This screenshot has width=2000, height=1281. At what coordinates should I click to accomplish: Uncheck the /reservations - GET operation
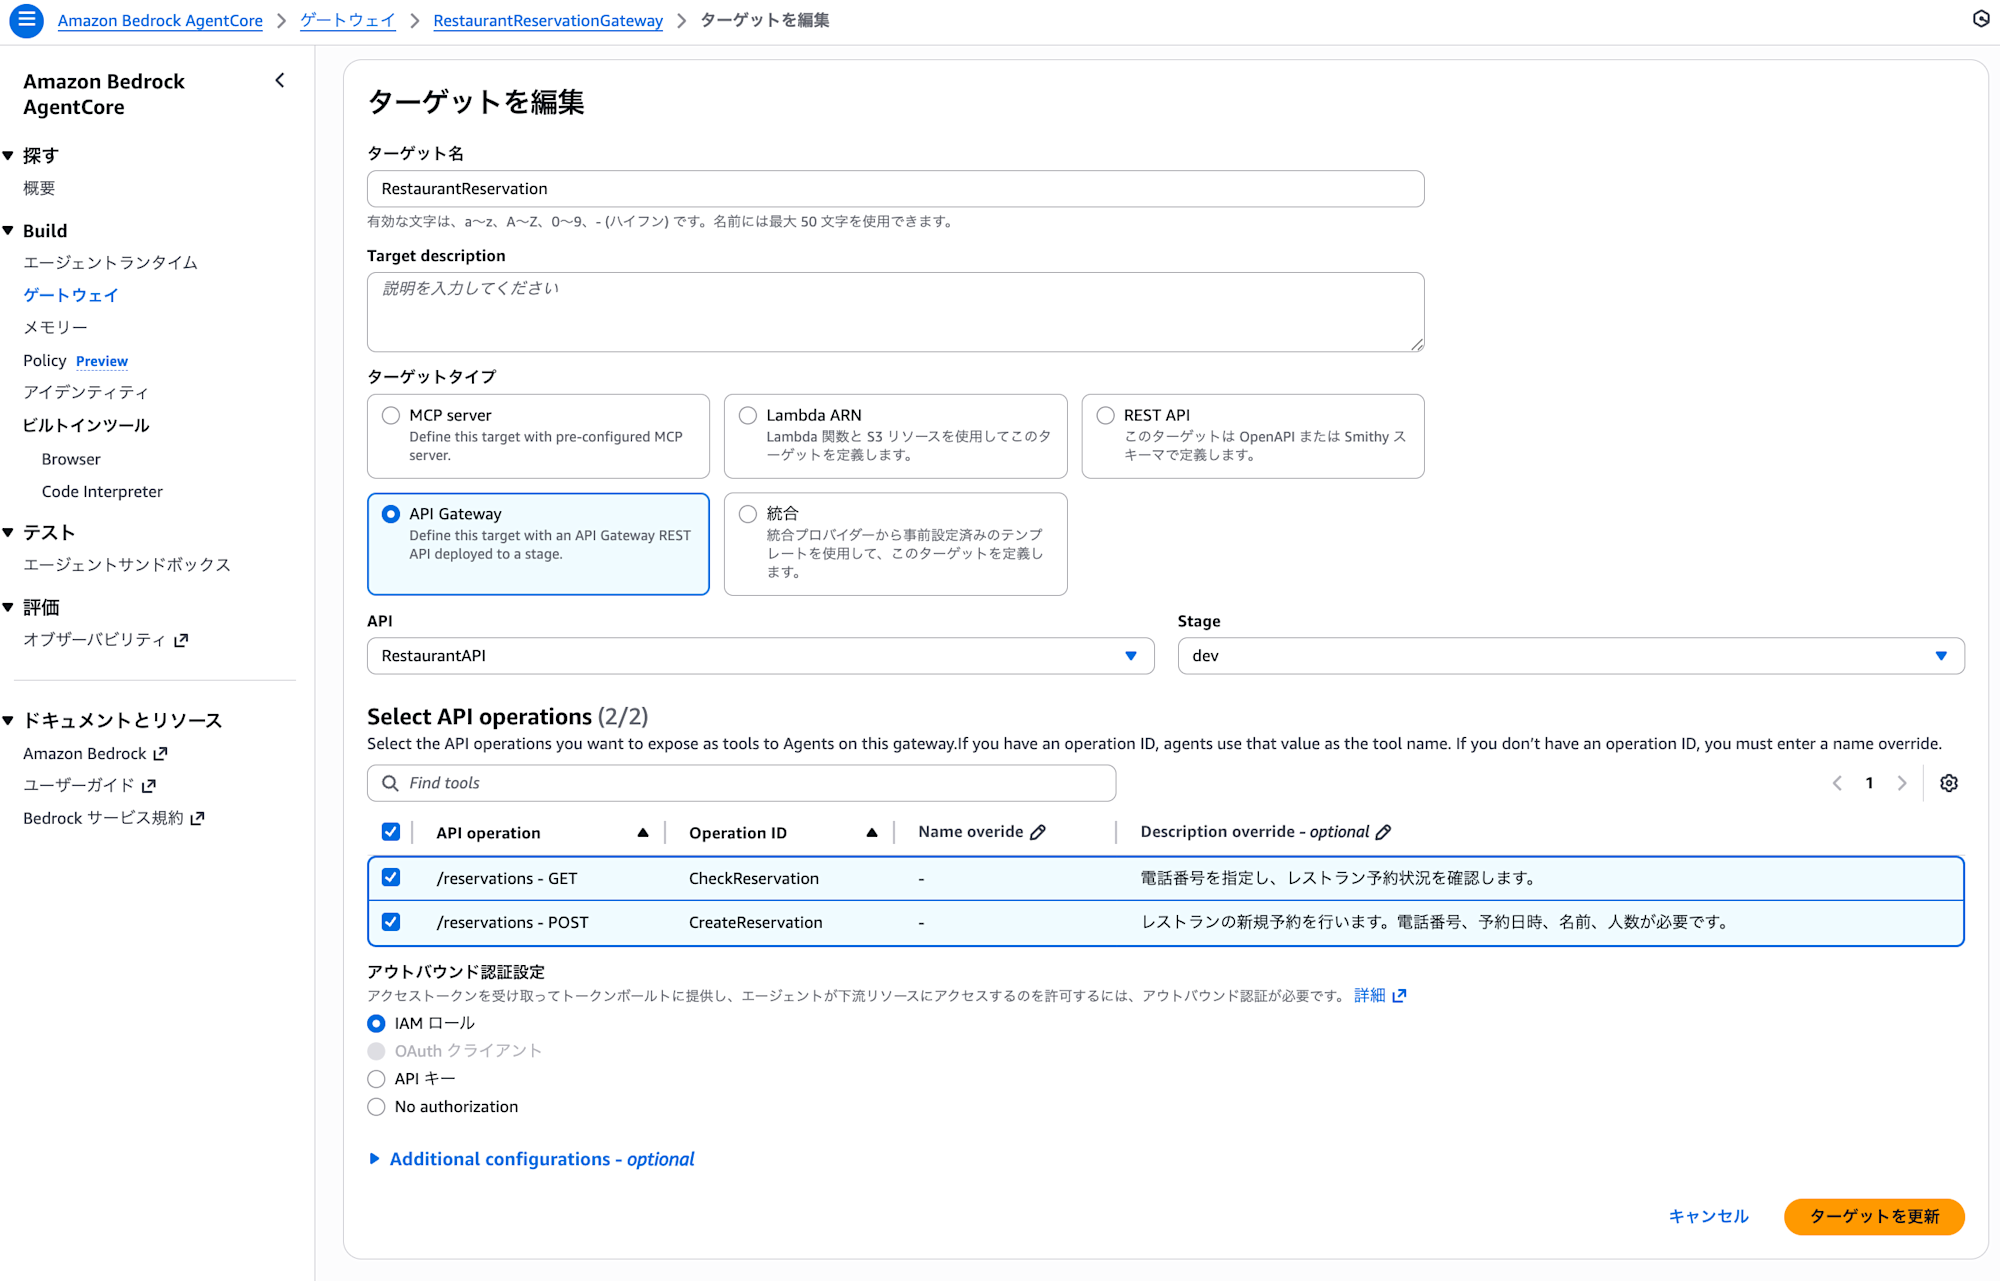coord(391,877)
